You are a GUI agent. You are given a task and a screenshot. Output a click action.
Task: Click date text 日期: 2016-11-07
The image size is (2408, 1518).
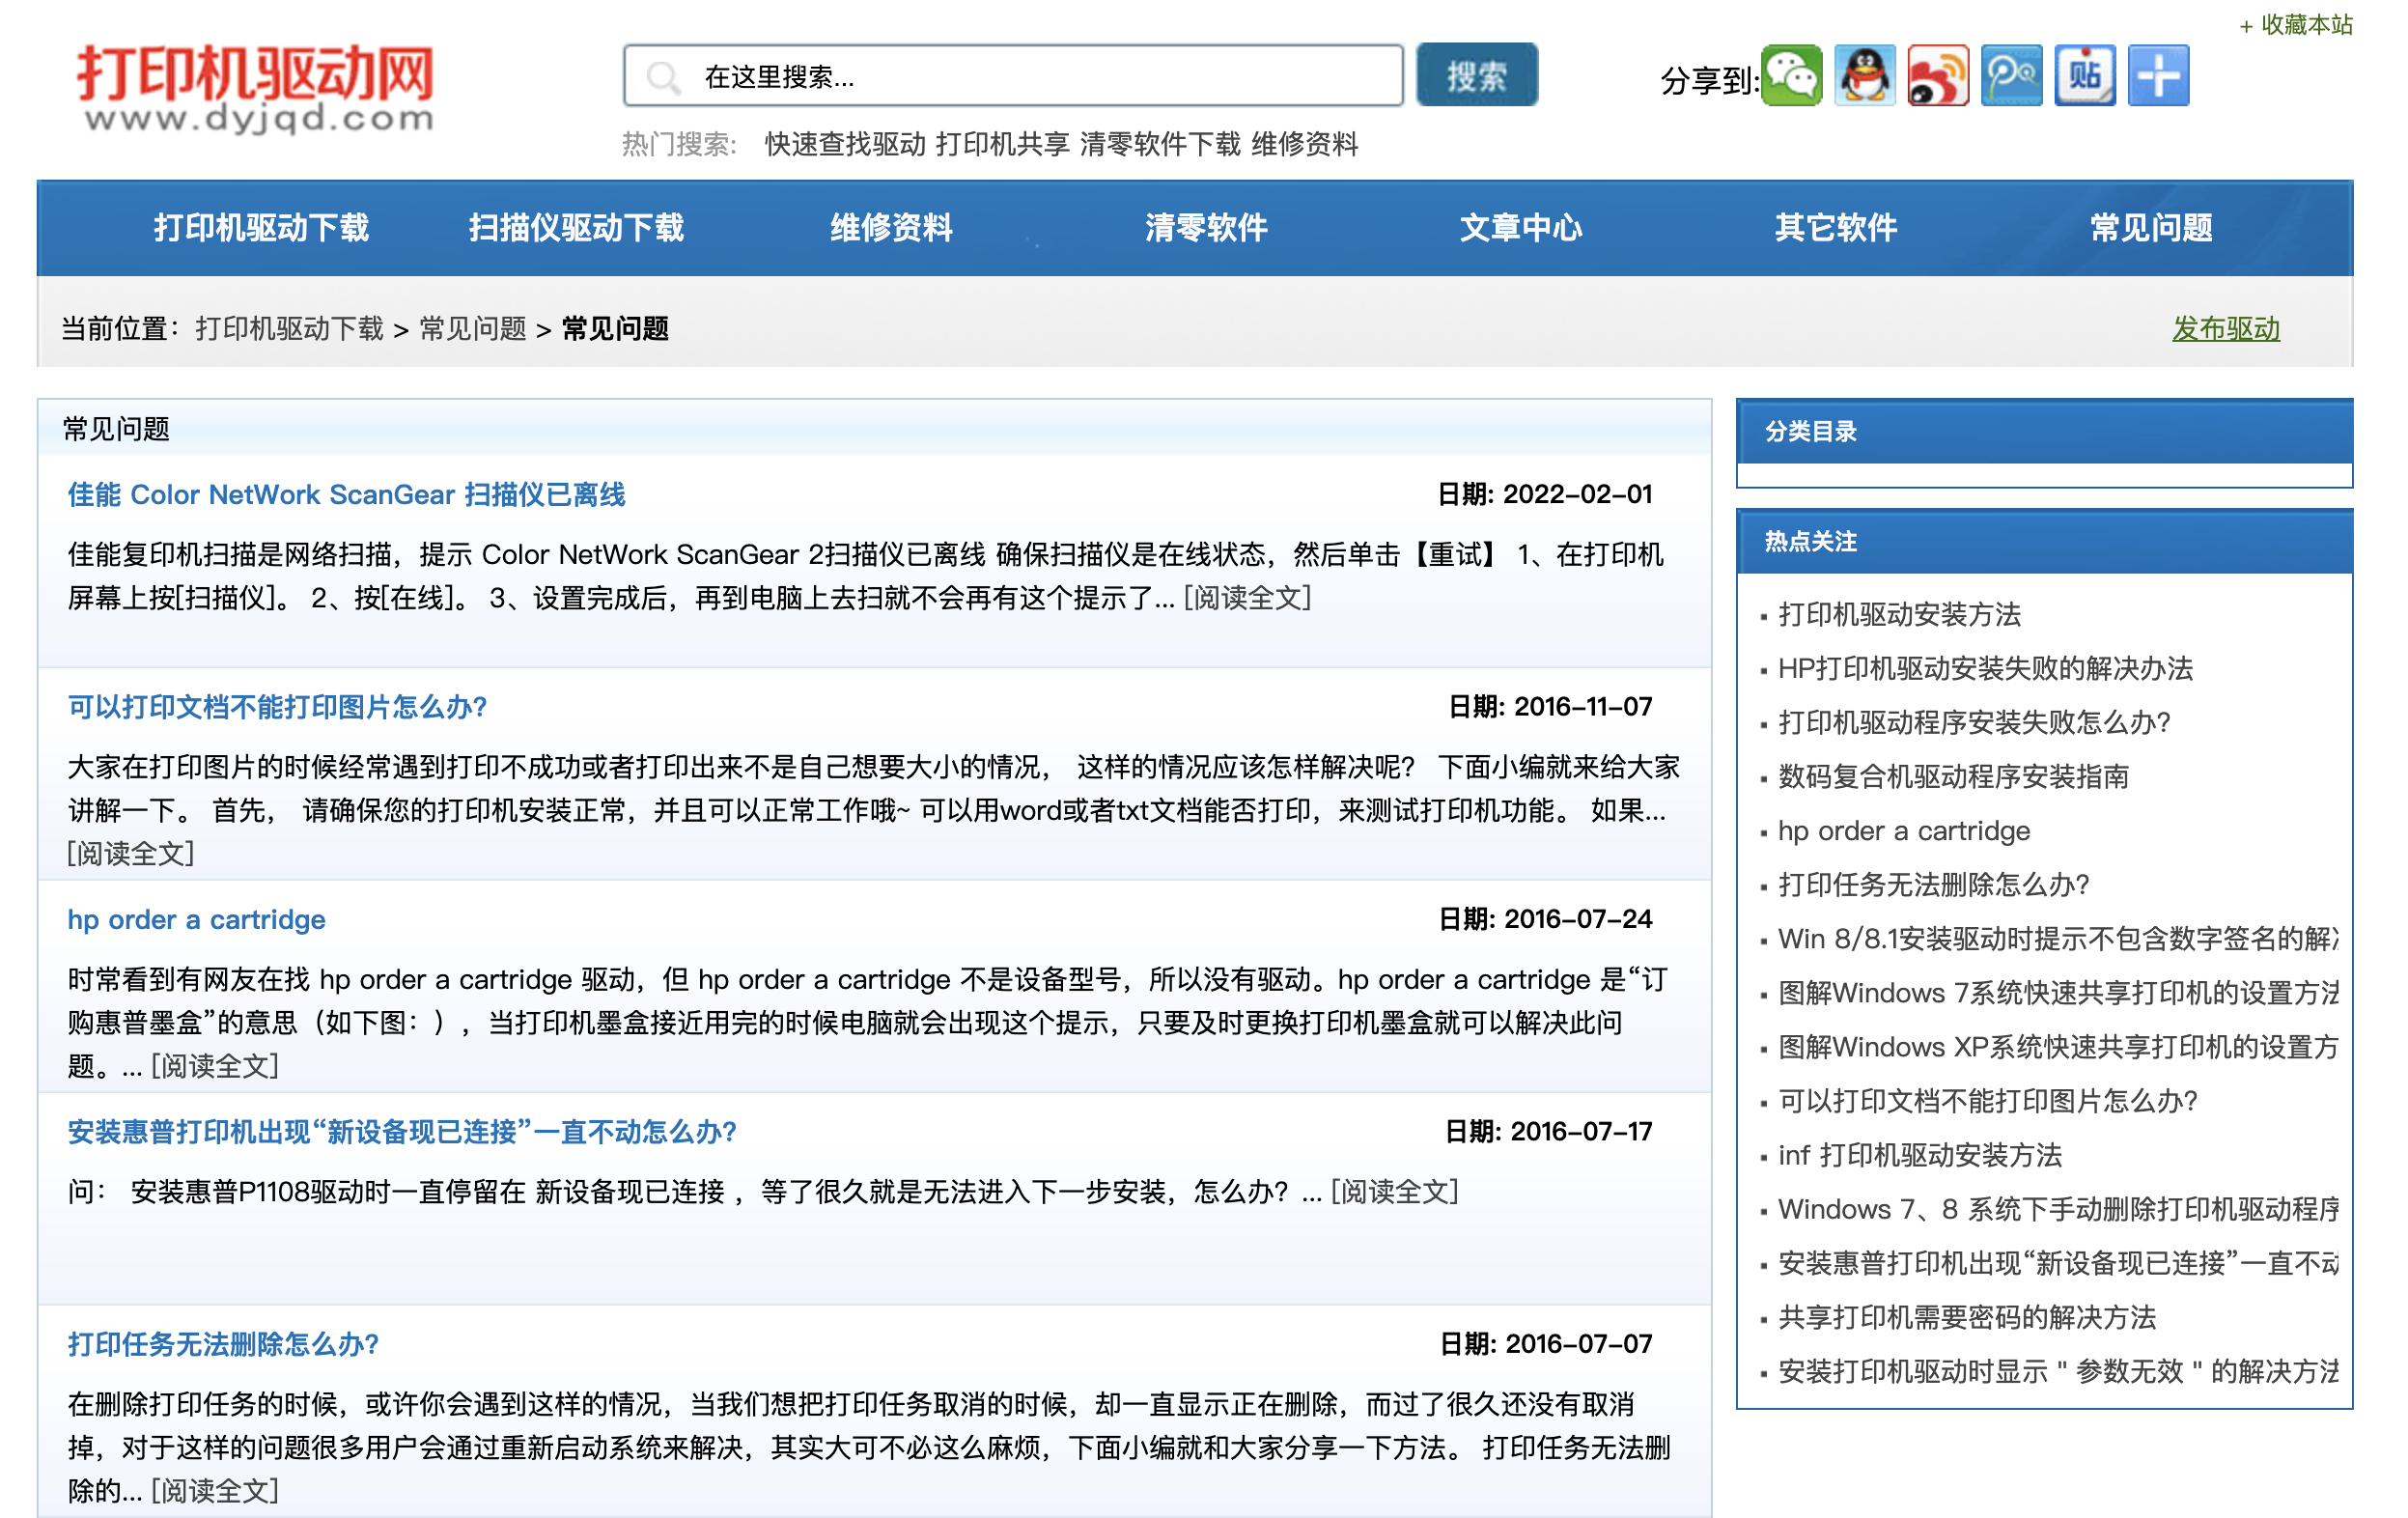tap(1550, 707)
